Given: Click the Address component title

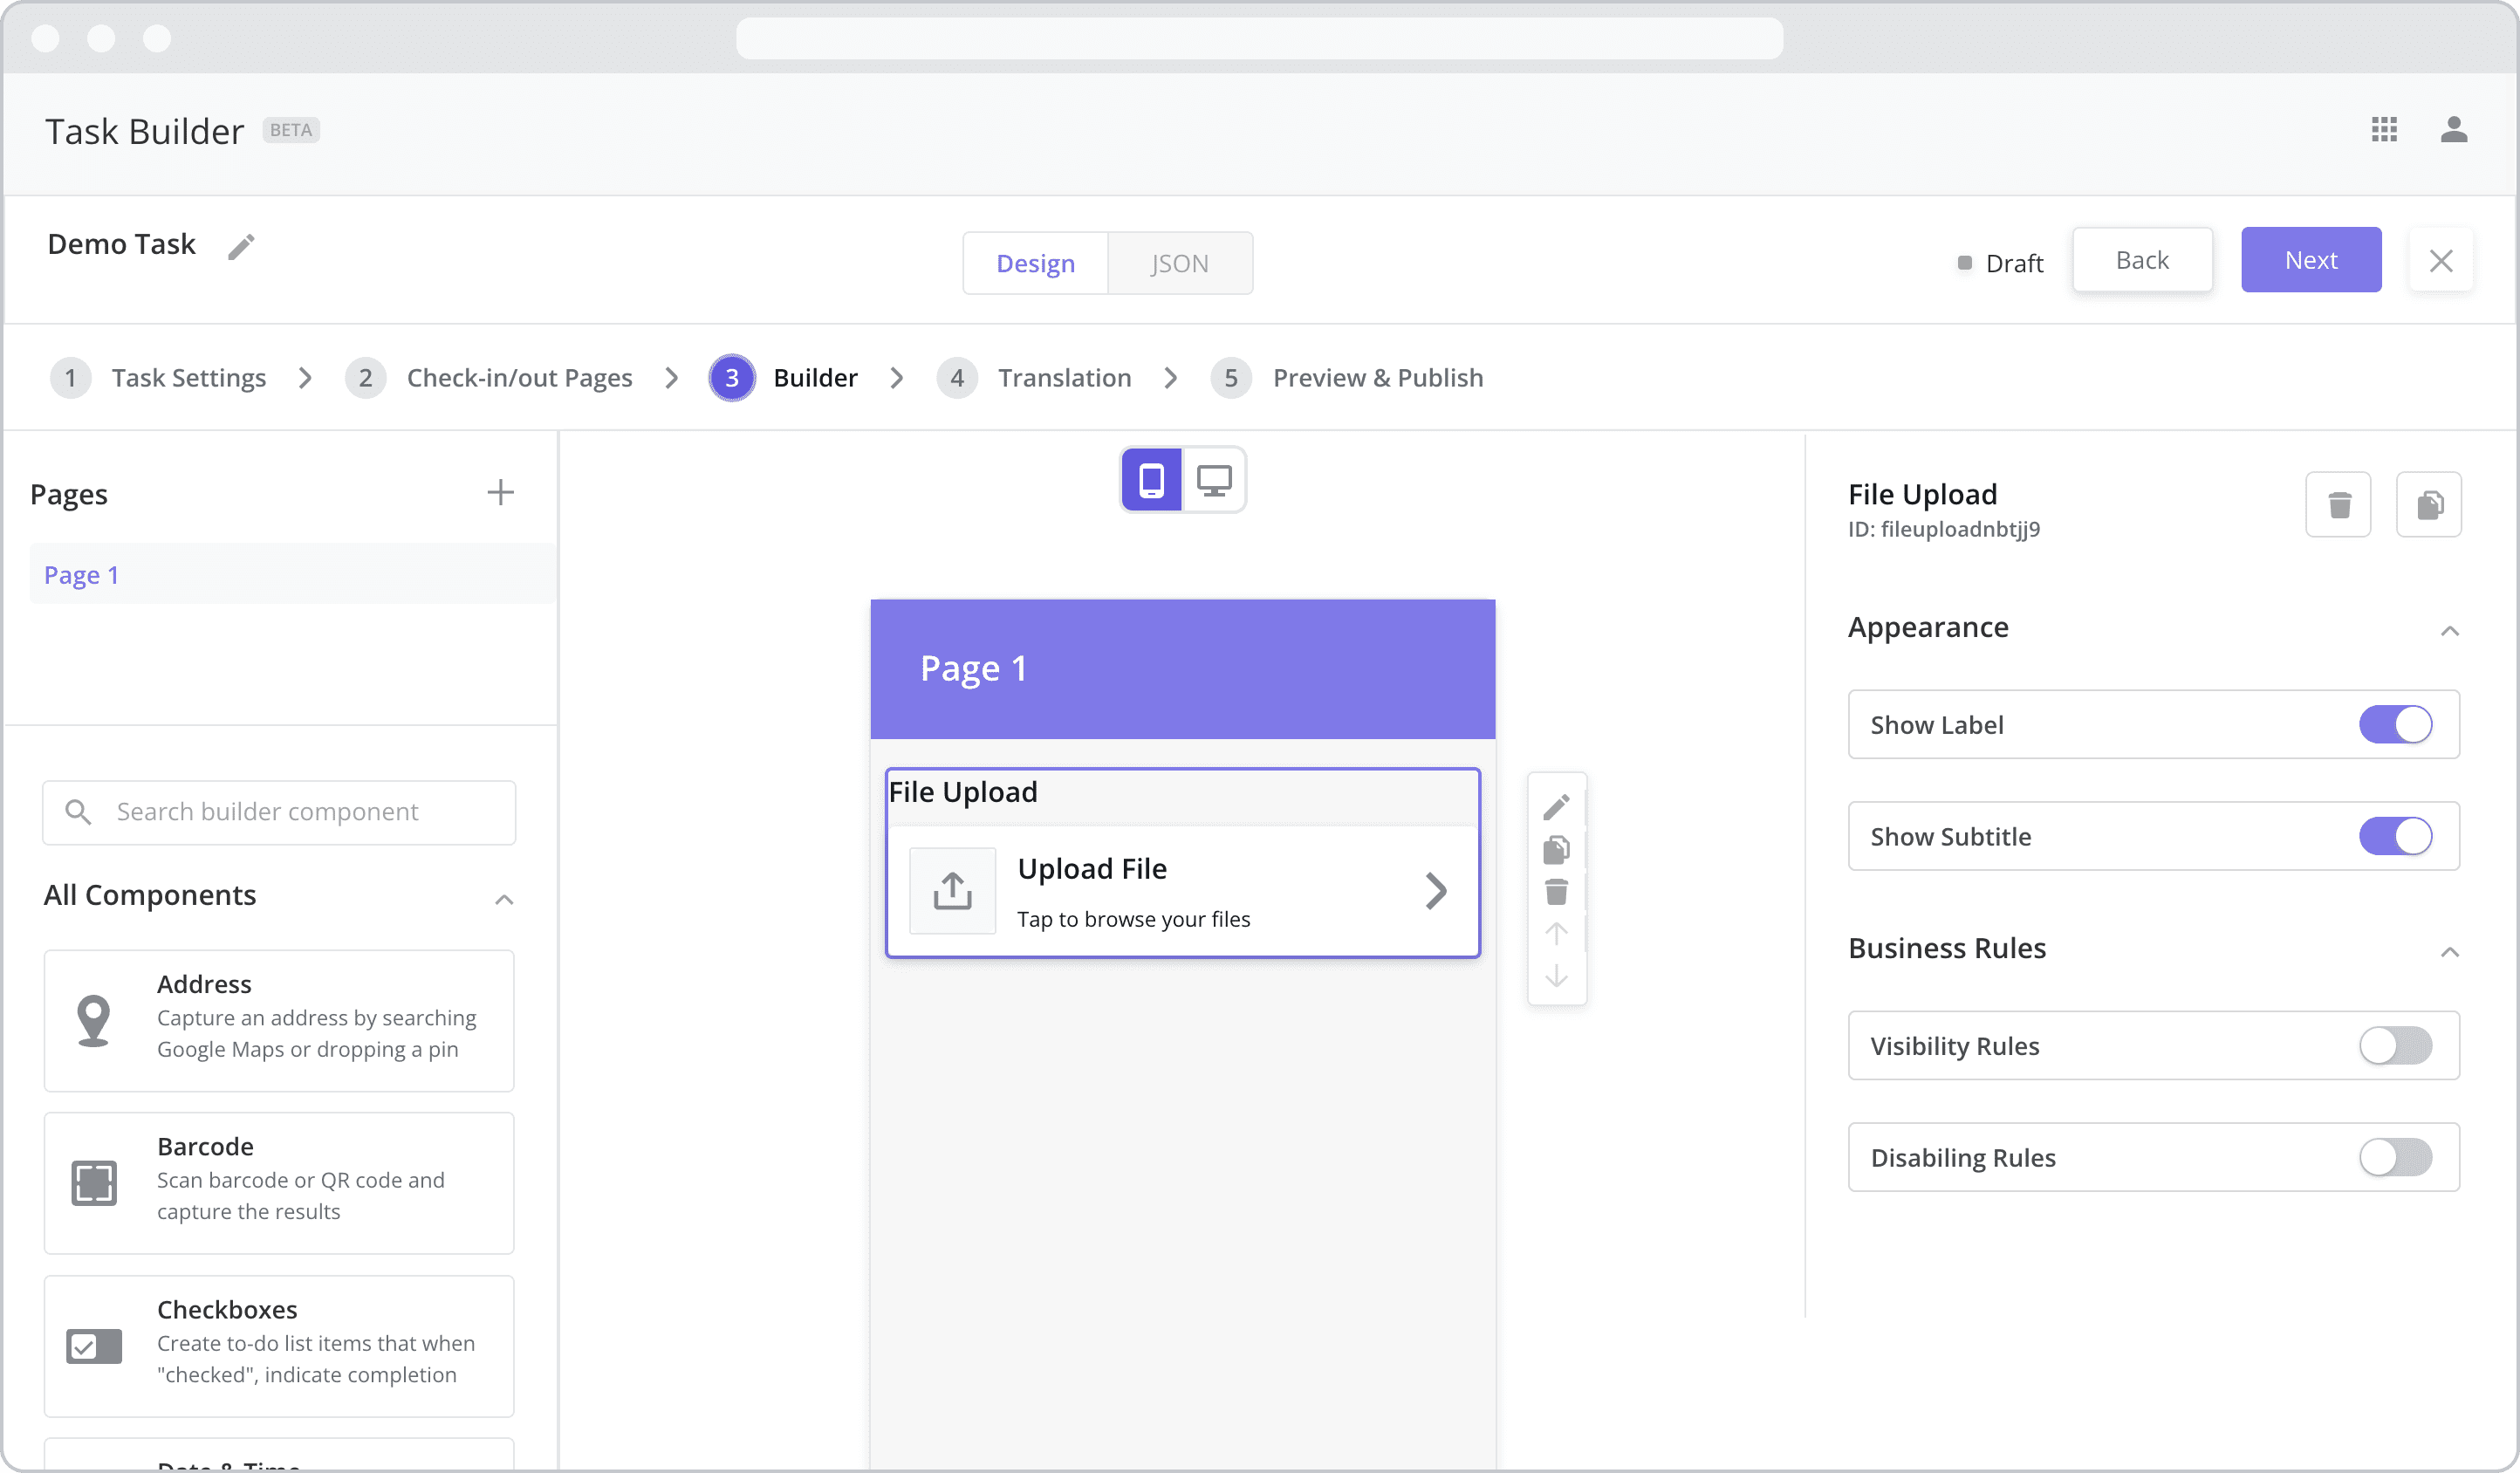Looking at the screenshot, I should 204,984.
